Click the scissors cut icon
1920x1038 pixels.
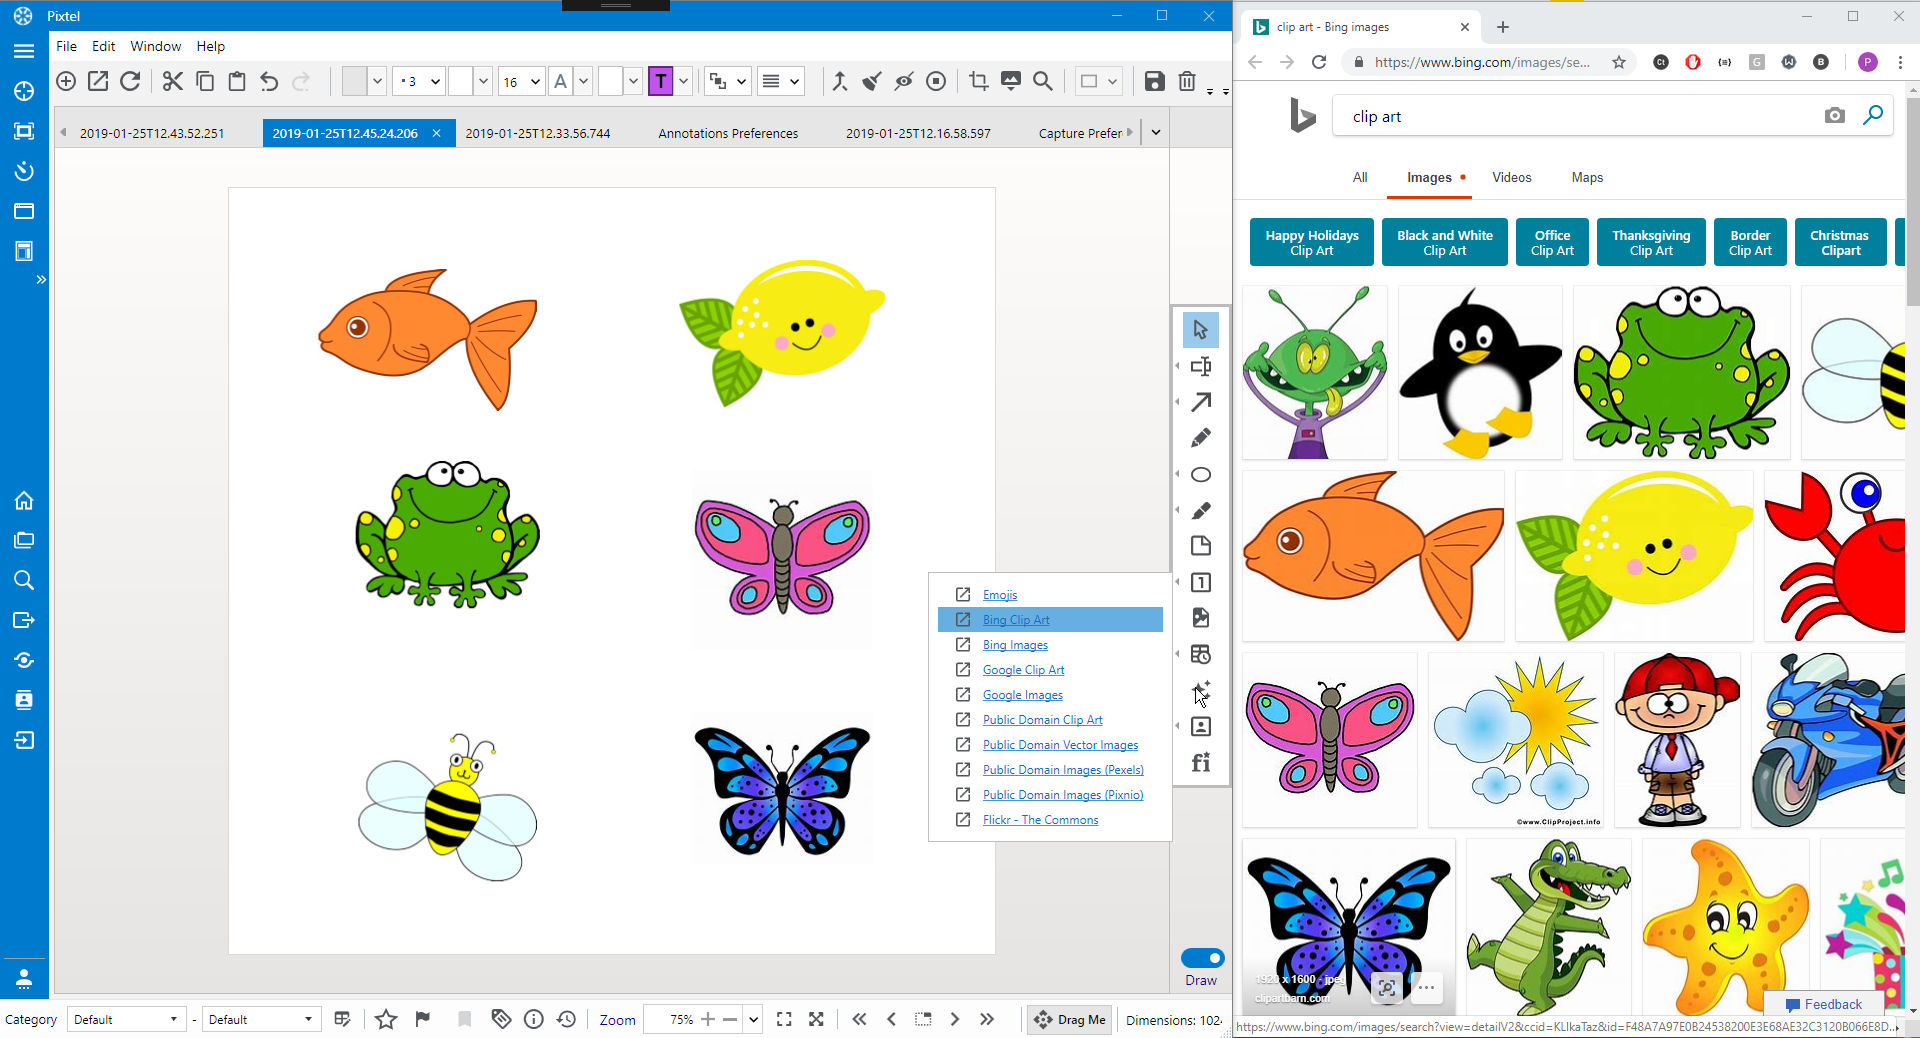coord(173,81)
